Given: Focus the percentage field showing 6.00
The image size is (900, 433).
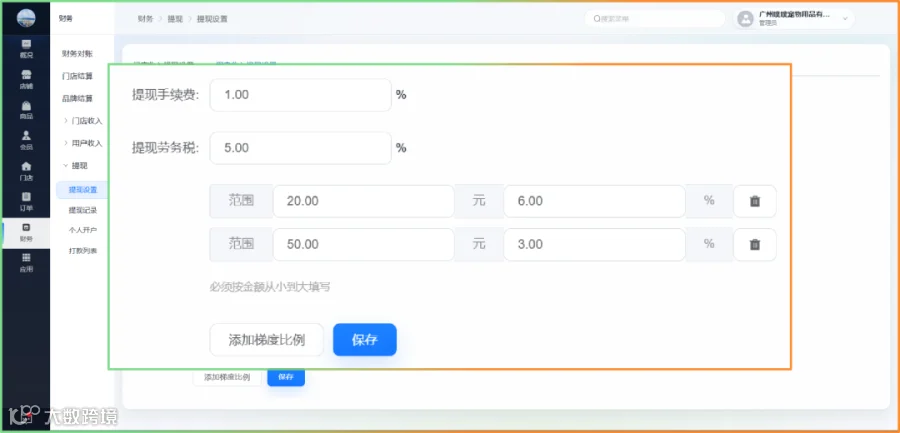Looking at the screenshot, I should click(x=594, y=201).
